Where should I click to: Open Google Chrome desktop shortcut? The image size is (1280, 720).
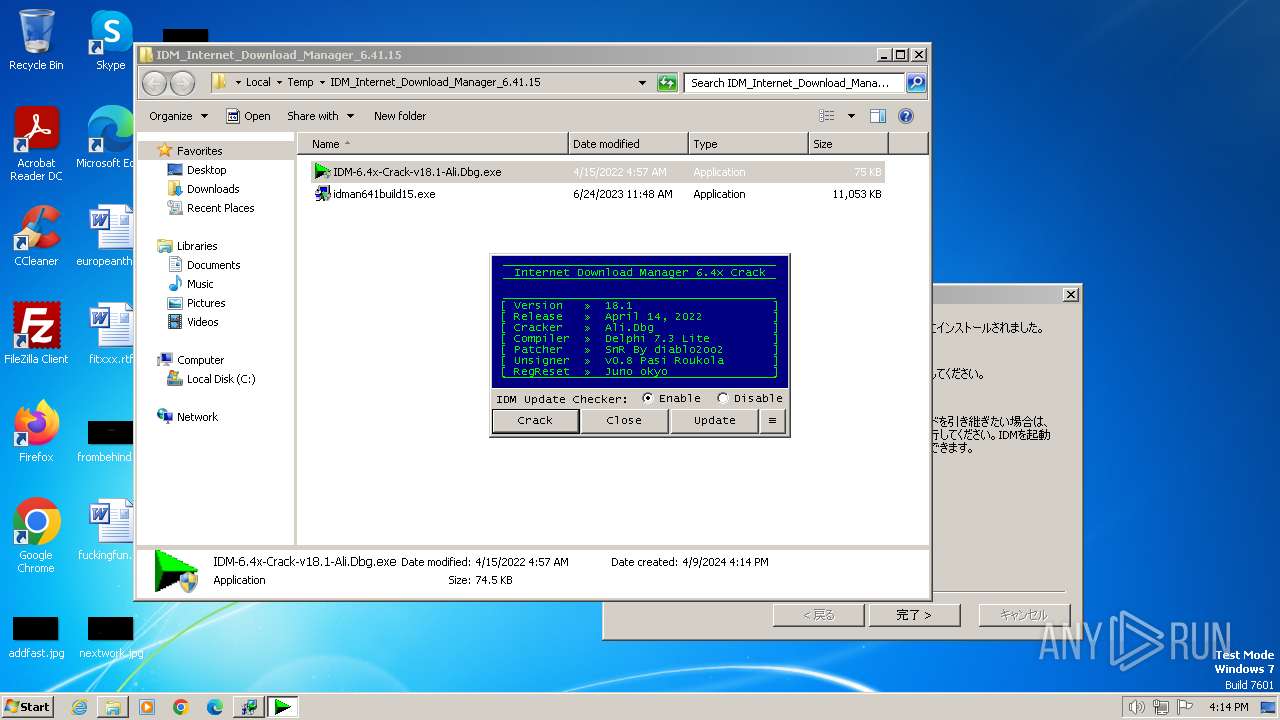tap(36, 536)
